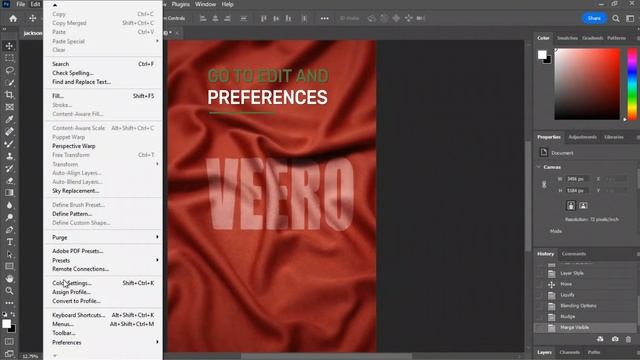Switch to the Adjustments tab
Image resolution: width=640 pixels, height=360 pixels.
point(582,137)
